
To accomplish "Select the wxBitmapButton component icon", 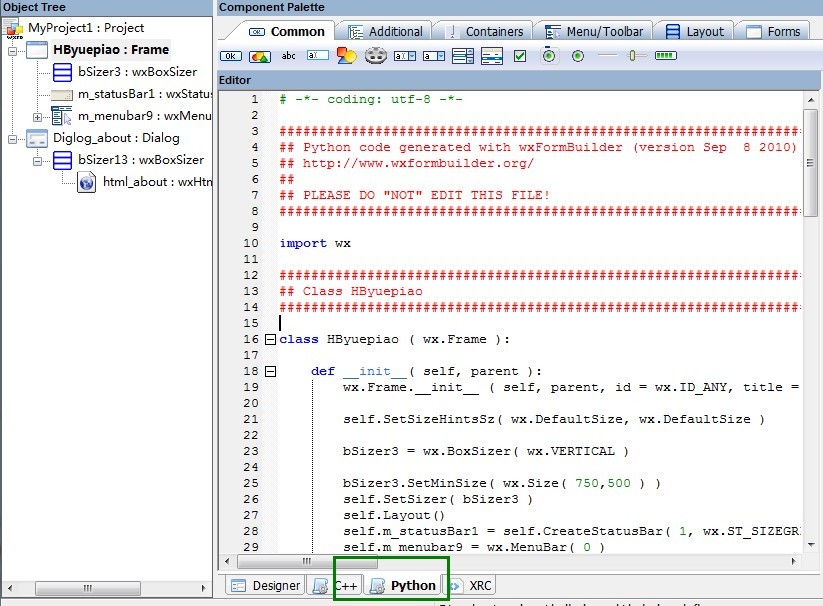I will 260,56.
